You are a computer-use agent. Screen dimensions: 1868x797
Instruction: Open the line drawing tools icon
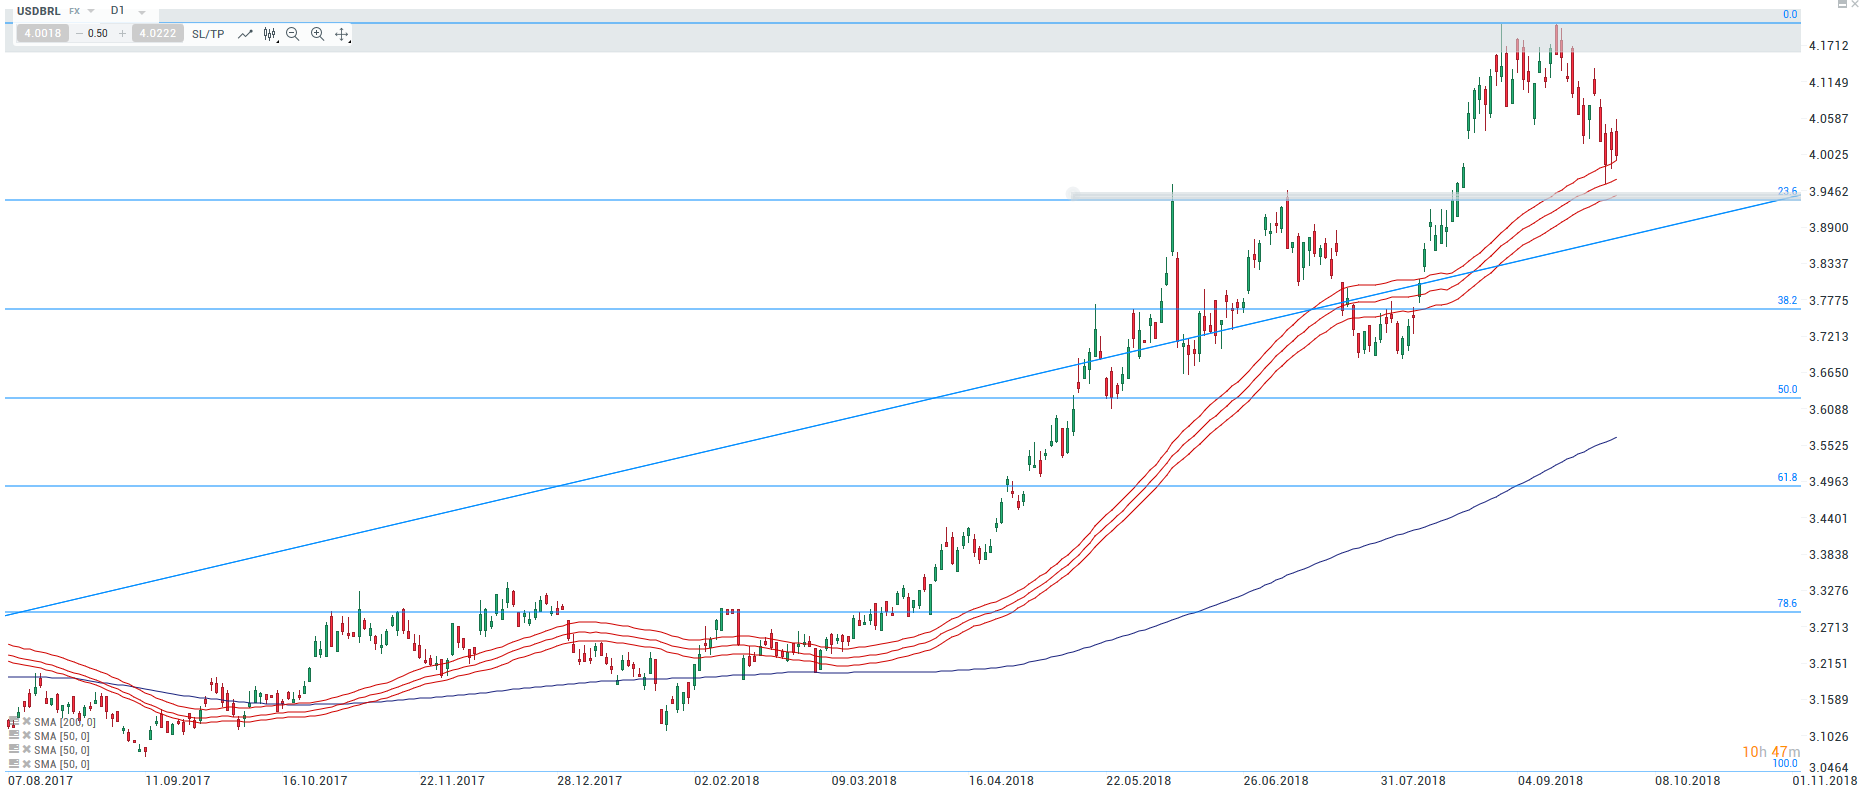point(245,34)
